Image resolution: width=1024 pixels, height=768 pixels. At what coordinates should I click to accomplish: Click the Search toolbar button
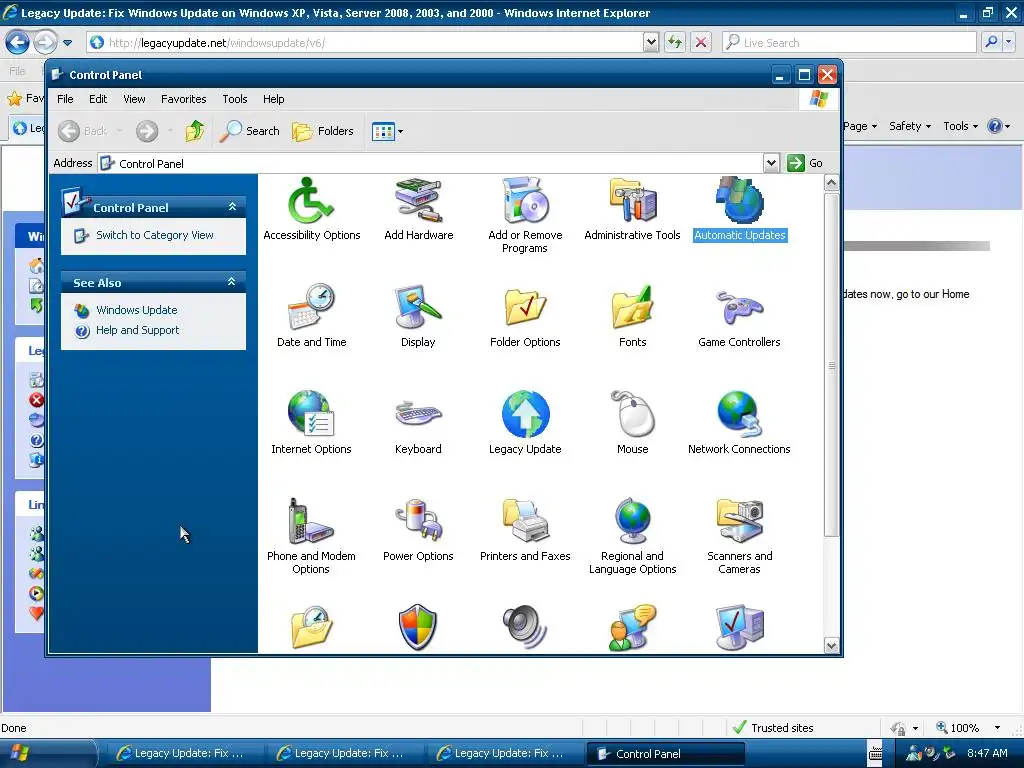coord(249,131)
